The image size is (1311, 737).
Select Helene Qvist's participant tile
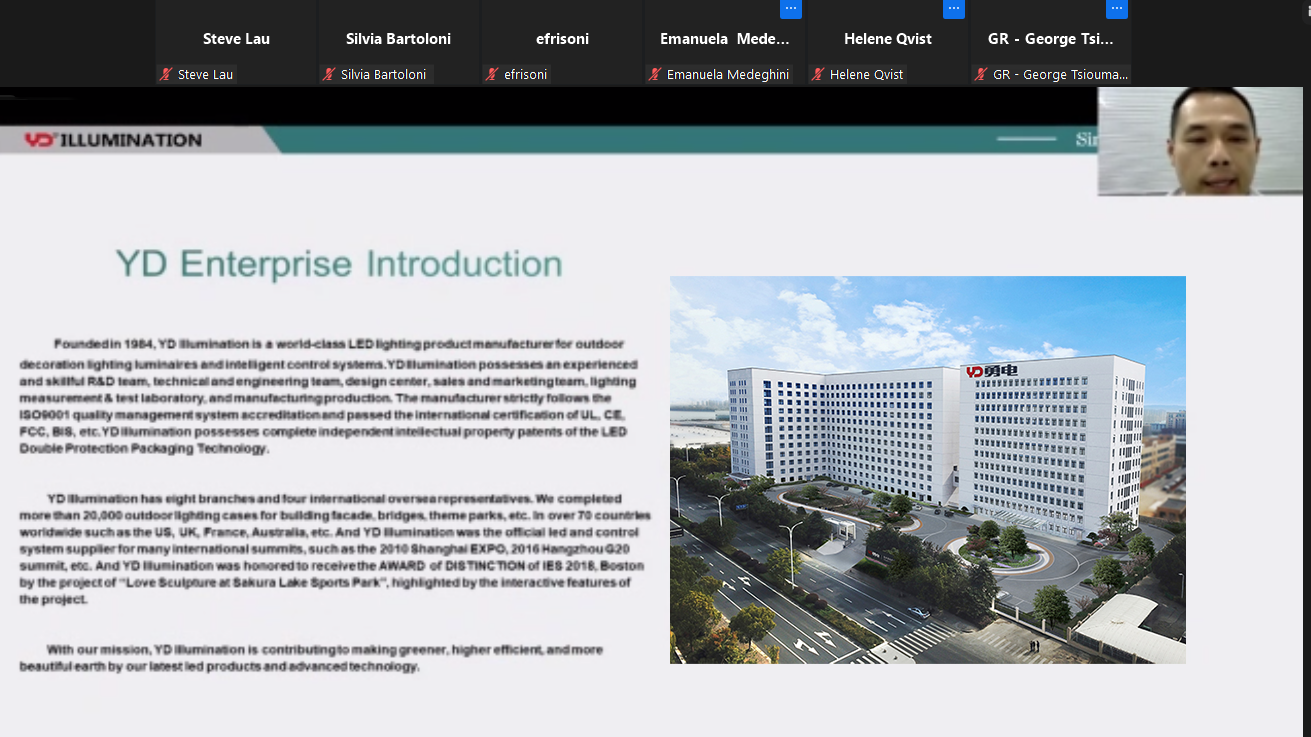pyautogui.click(x=887, y=39)
